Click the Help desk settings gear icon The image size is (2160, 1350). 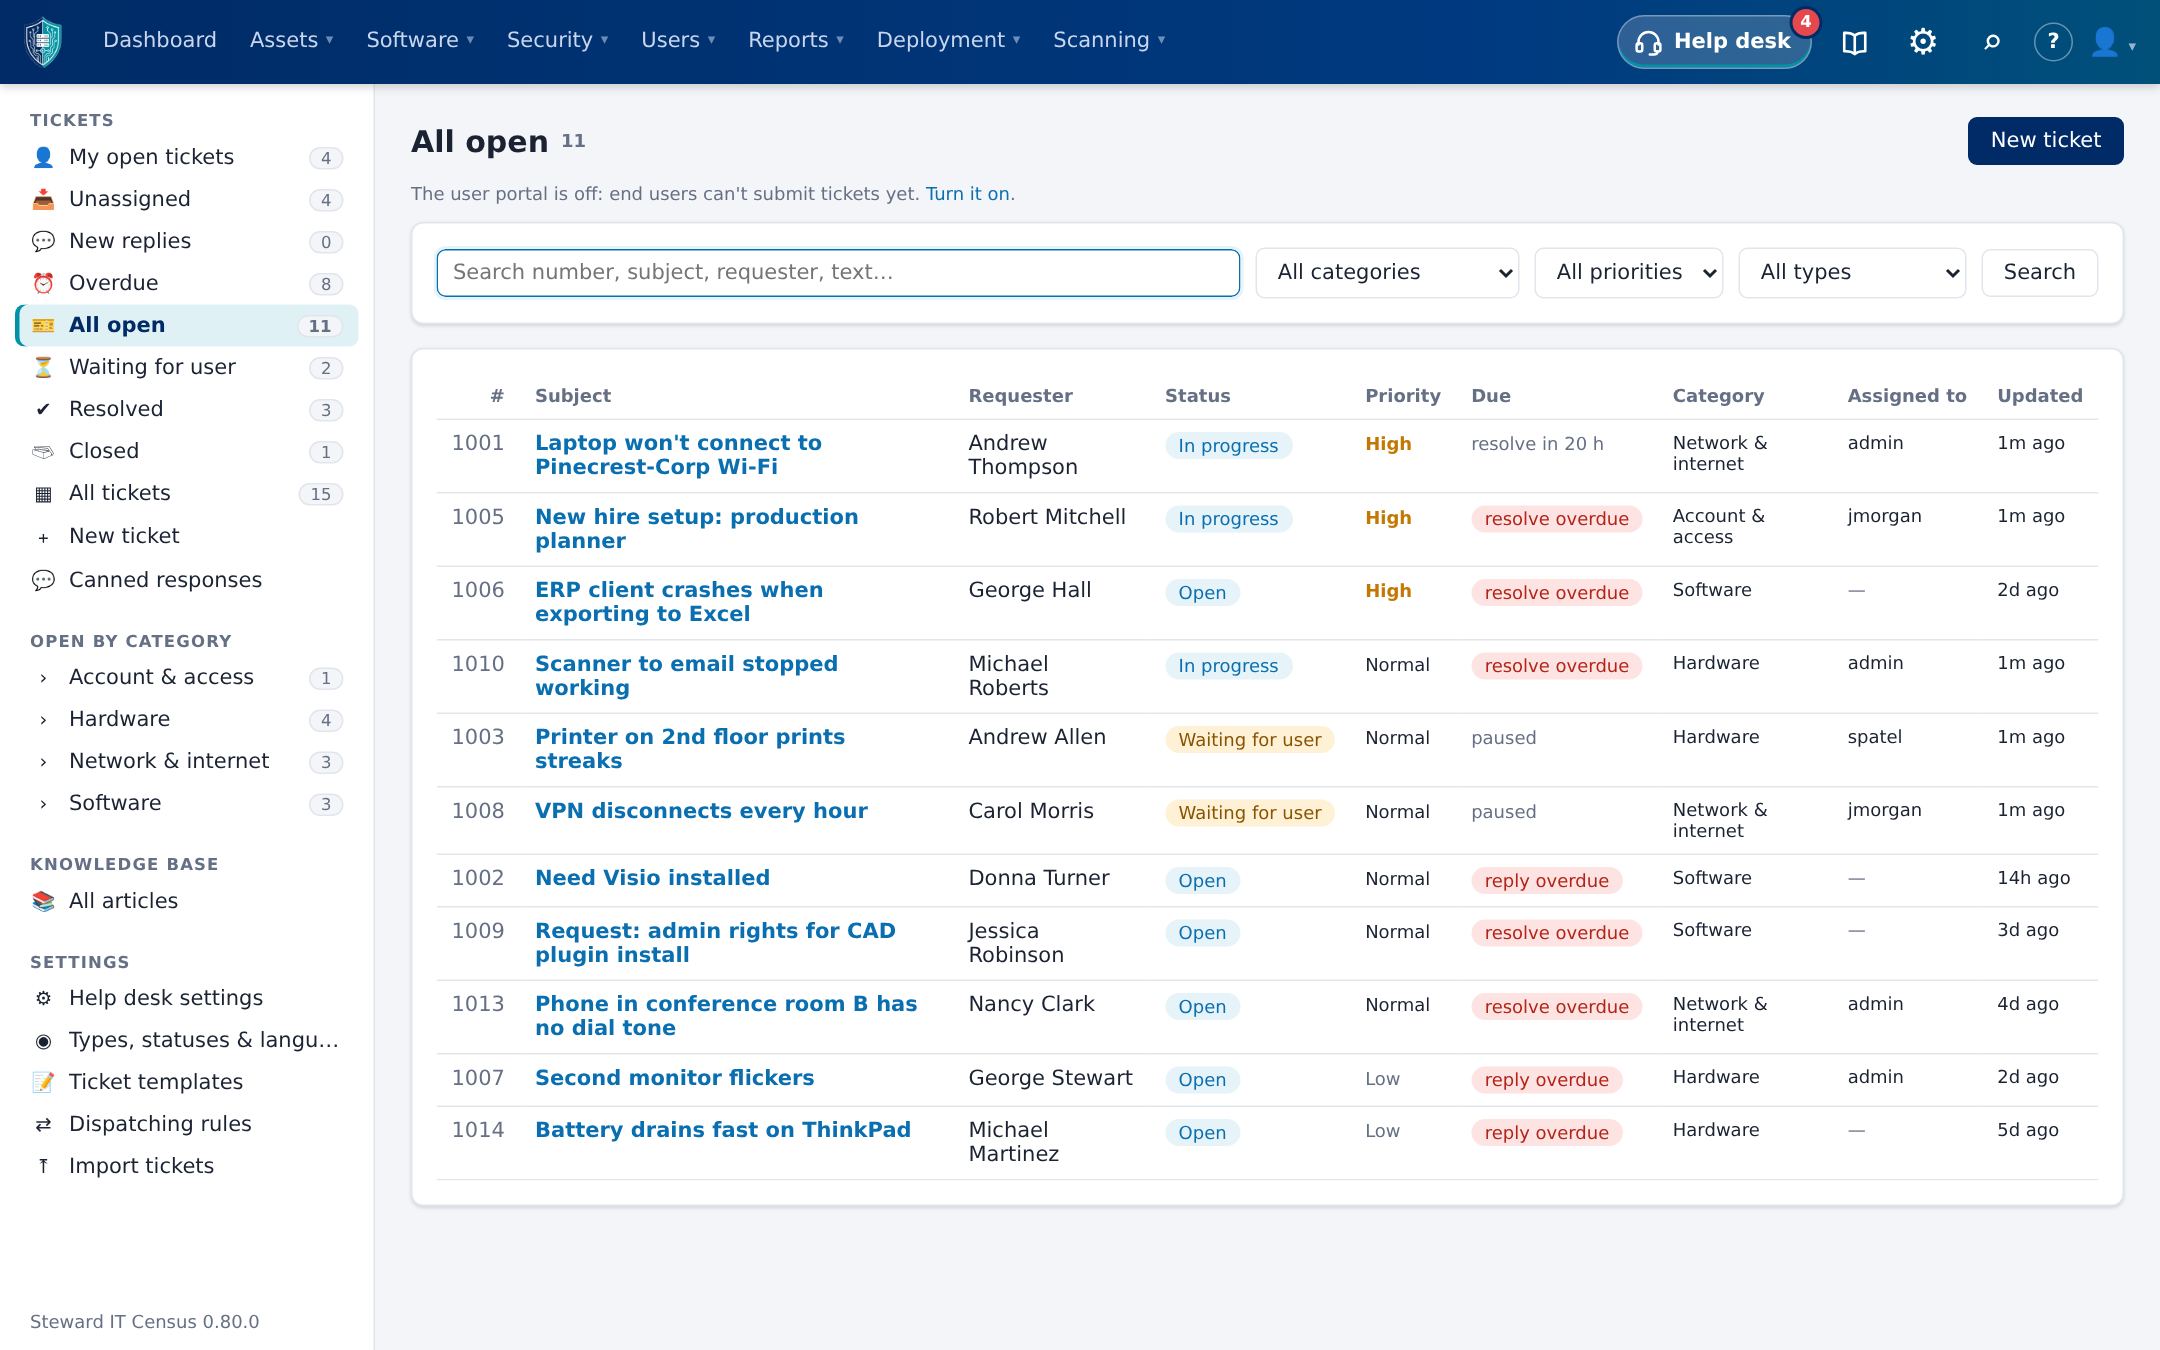pos(43,998)
